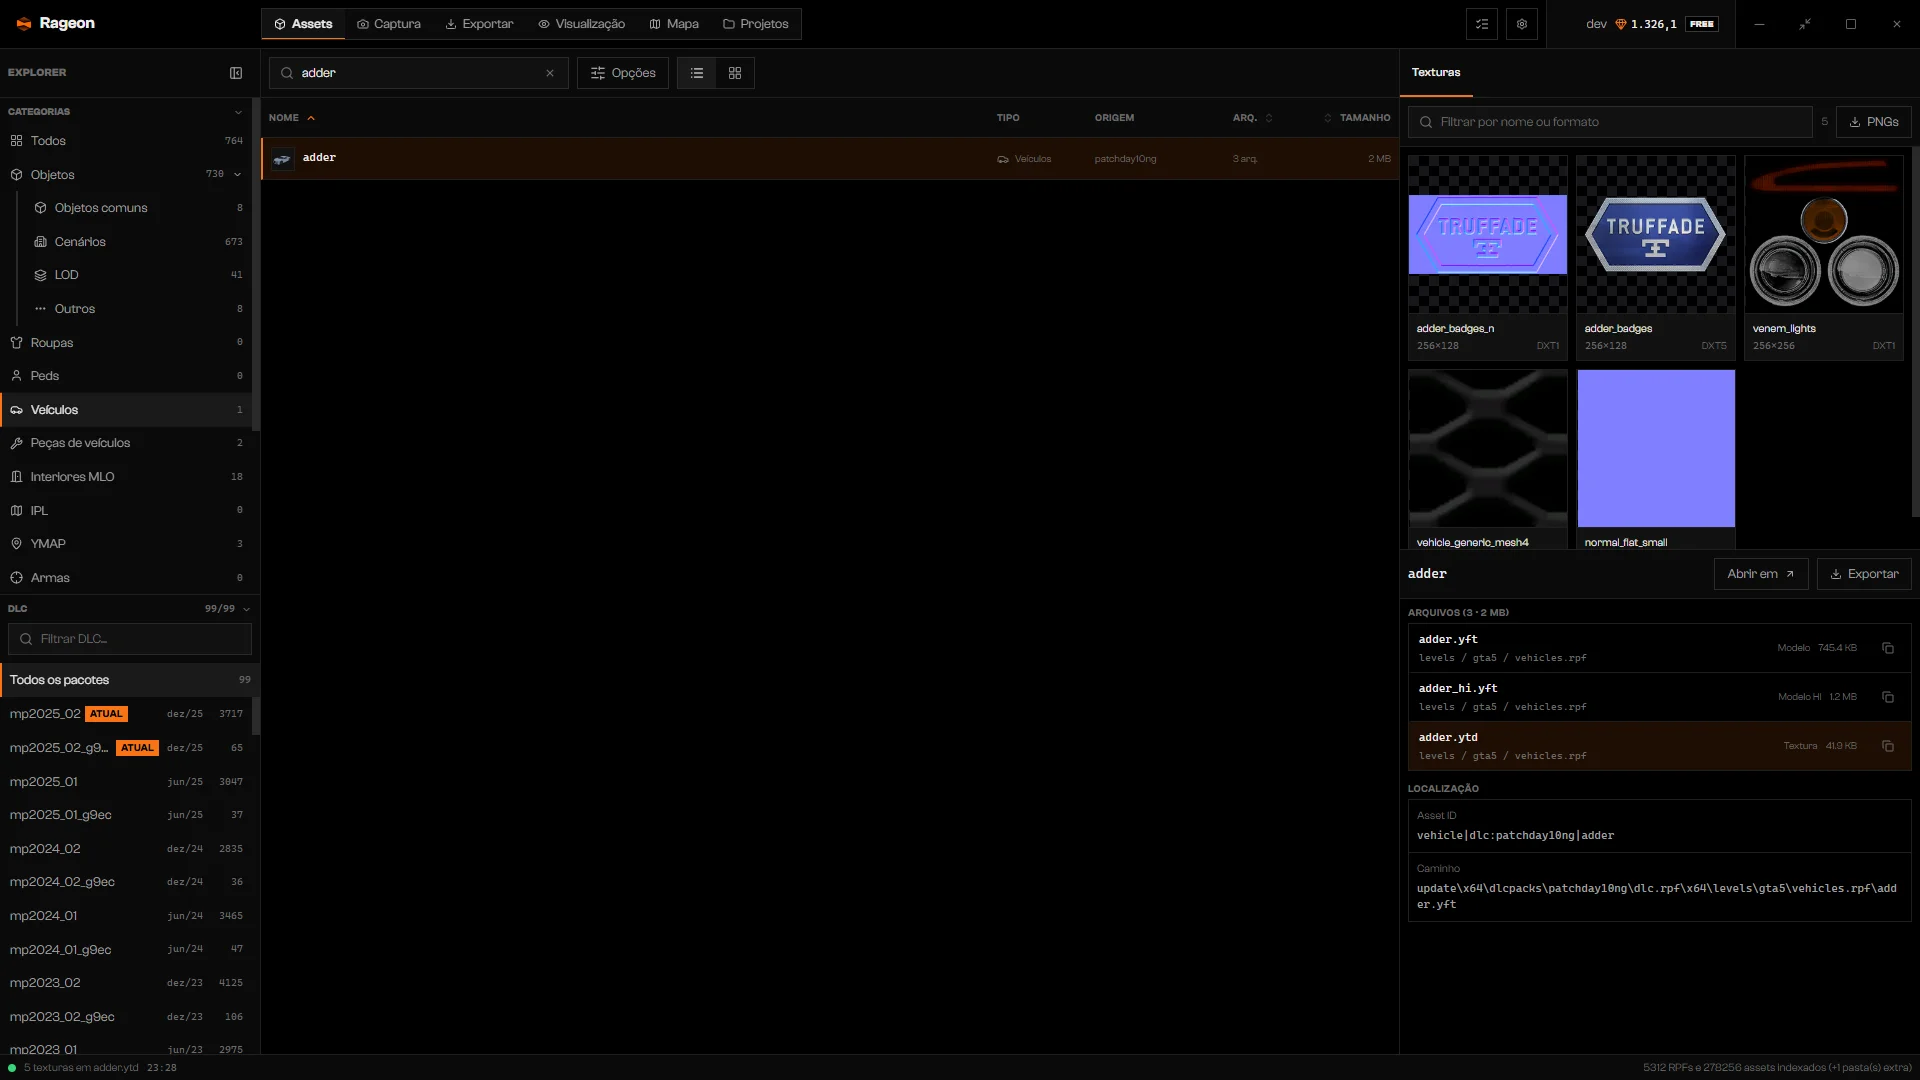Select Objetos comuns subcategory

[x=136, y=208]
